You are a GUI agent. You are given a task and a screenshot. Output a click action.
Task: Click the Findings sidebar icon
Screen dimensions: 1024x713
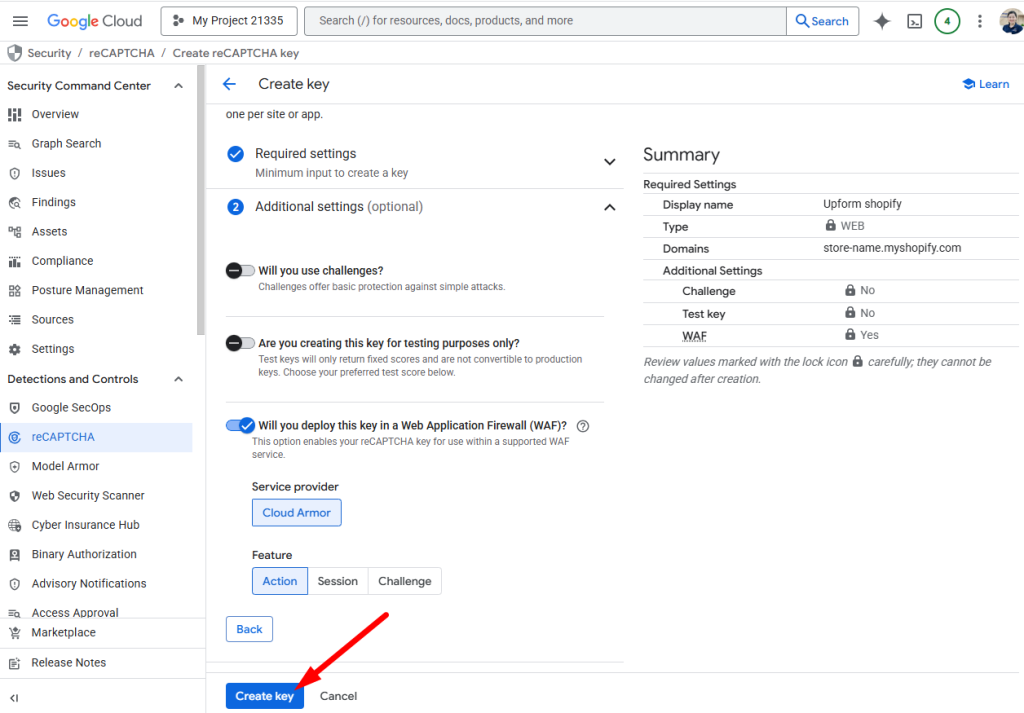tap(14, 202)
